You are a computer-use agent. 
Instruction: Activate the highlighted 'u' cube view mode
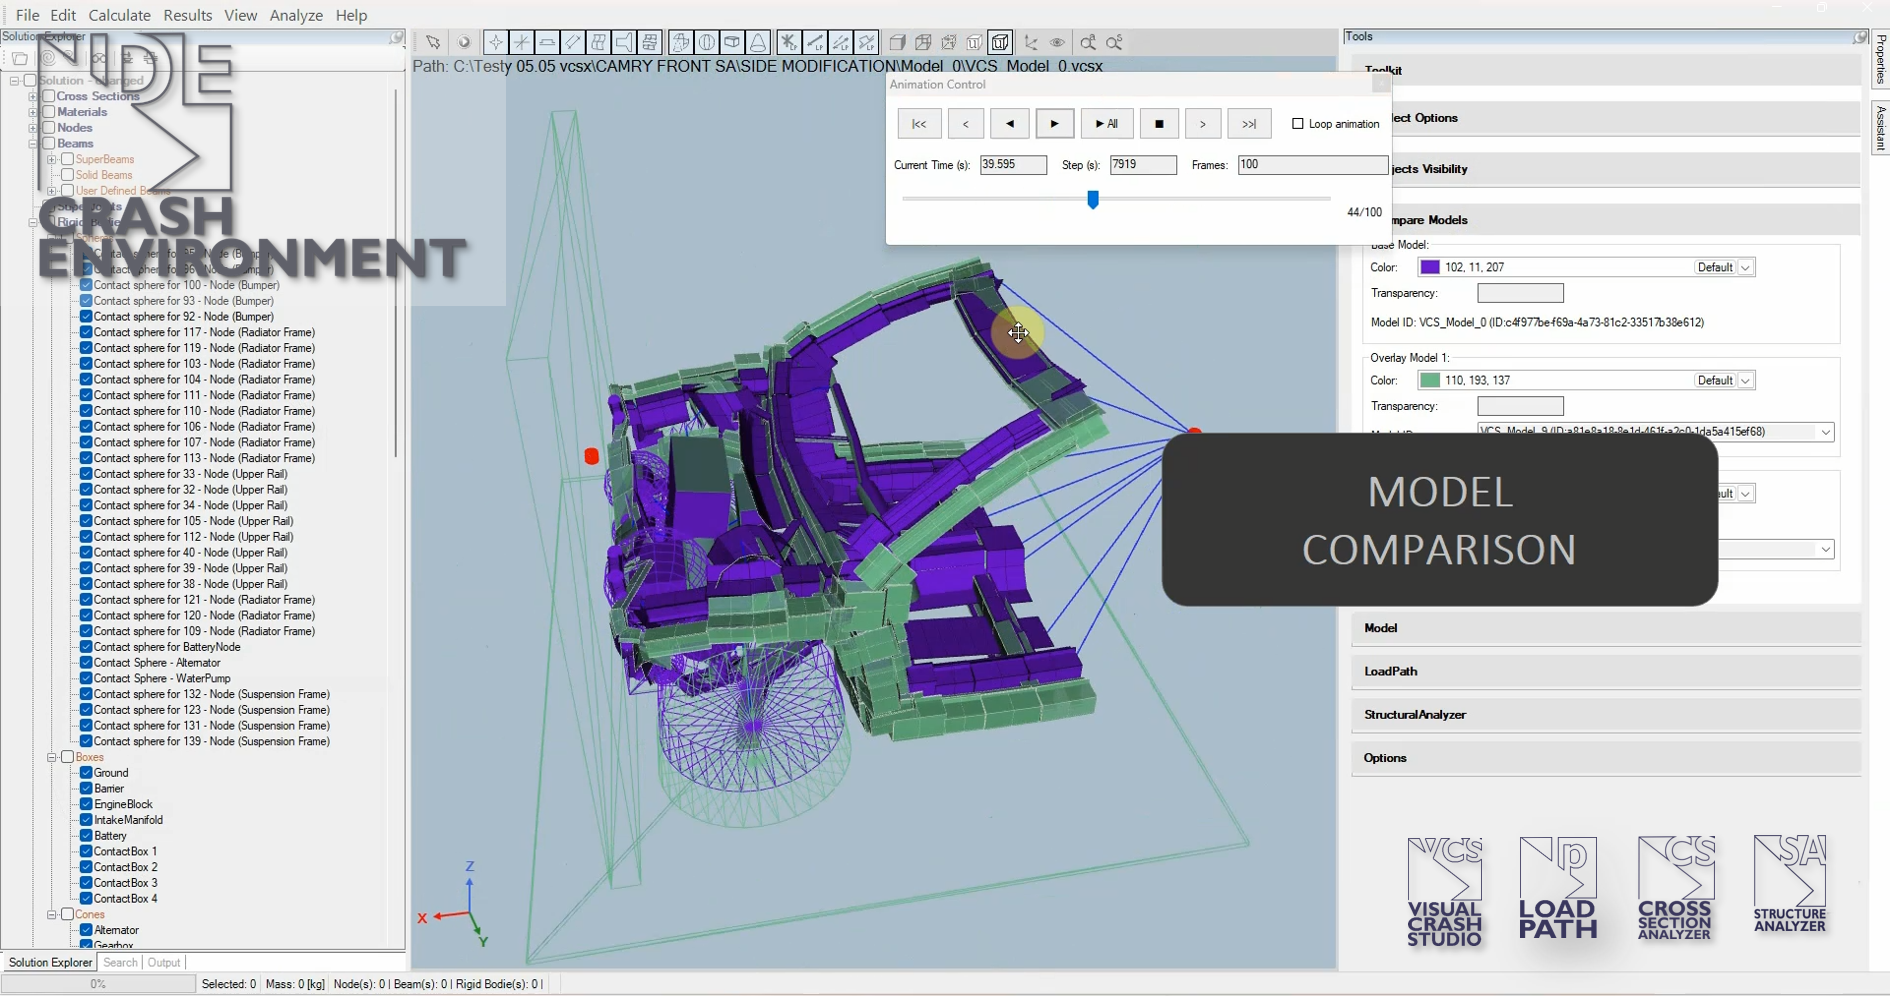click(1000, 43)
